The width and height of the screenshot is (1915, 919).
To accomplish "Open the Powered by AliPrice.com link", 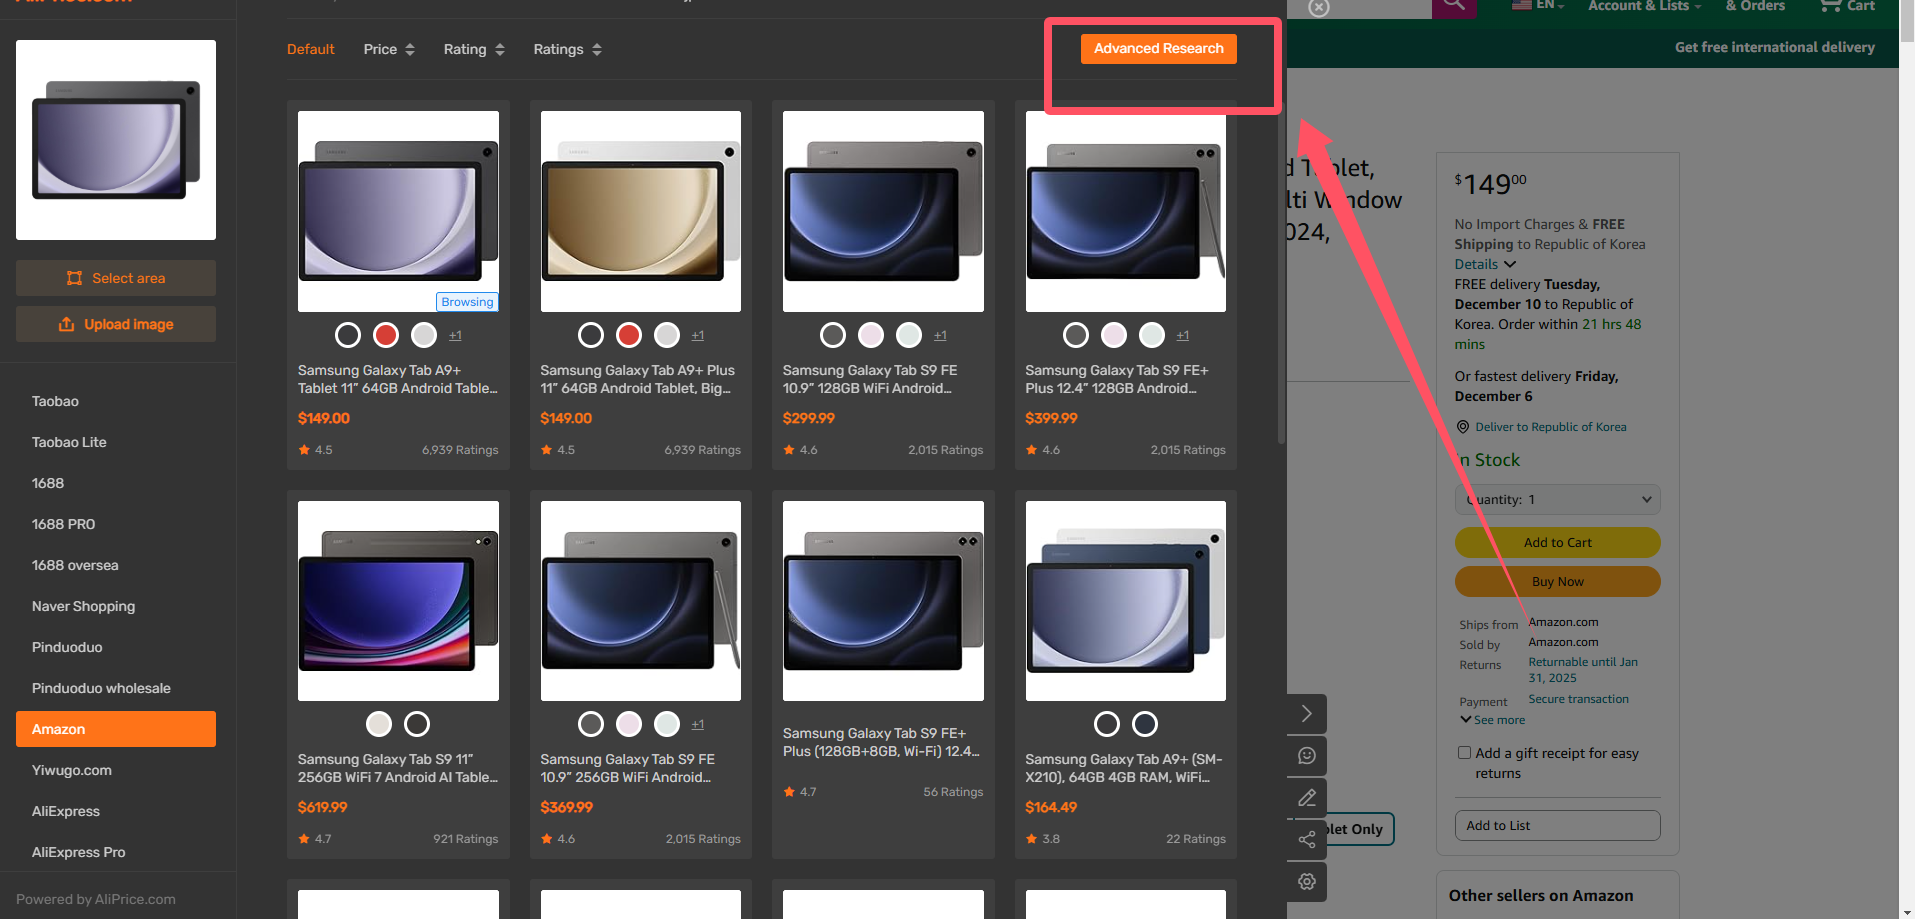I will click(96, 899).
